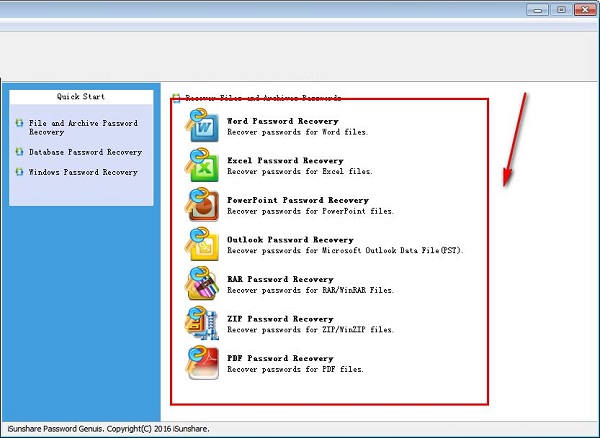This screenshot has height=438, width=600.
Task: Click icon beside Windows Password Recovery
Action: click(19, 172)
